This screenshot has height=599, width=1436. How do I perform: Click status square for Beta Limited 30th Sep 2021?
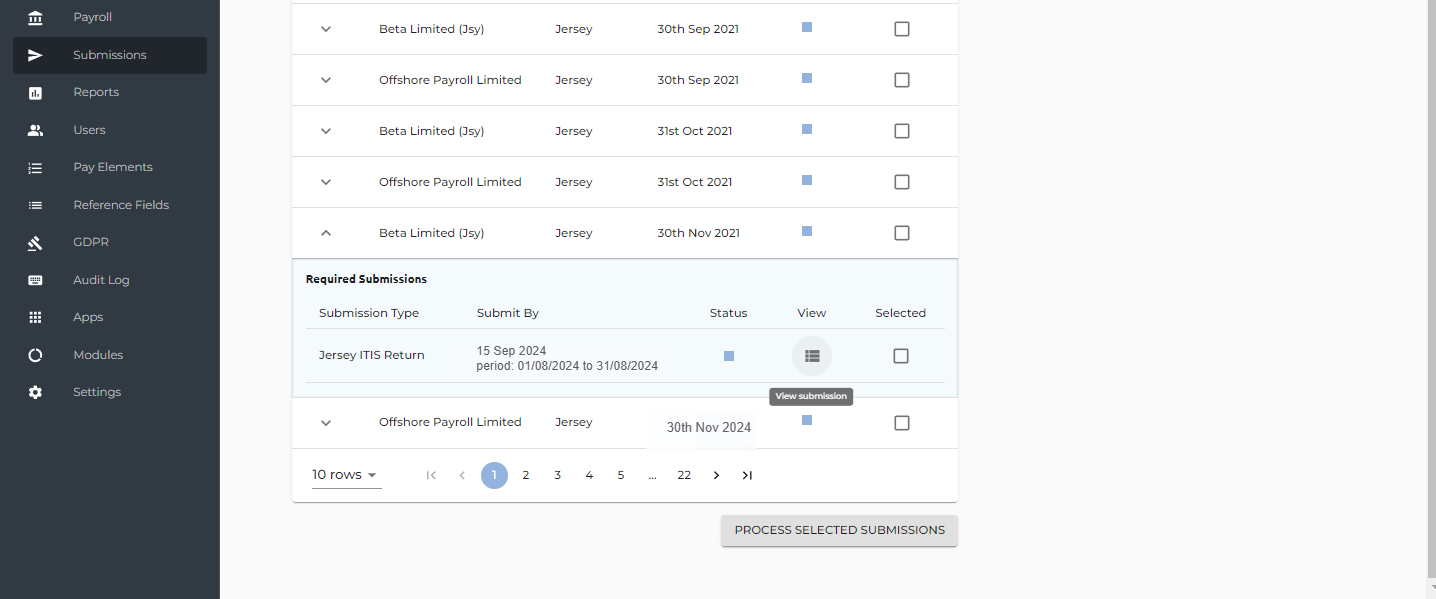807,27
